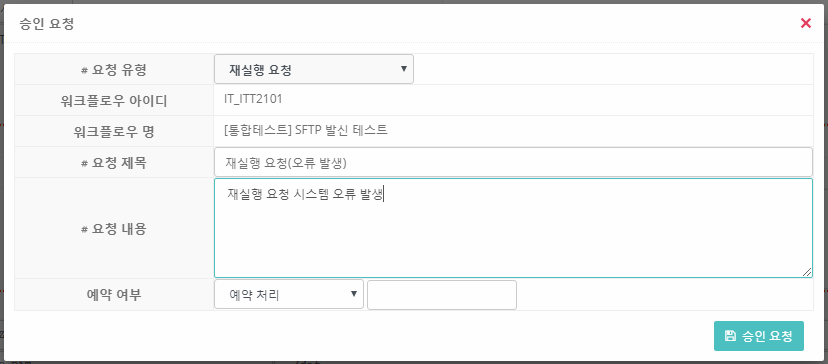Click the # 요청 내용 row label
This screenshot has height=364, width=828.
[x=114, y=229]
